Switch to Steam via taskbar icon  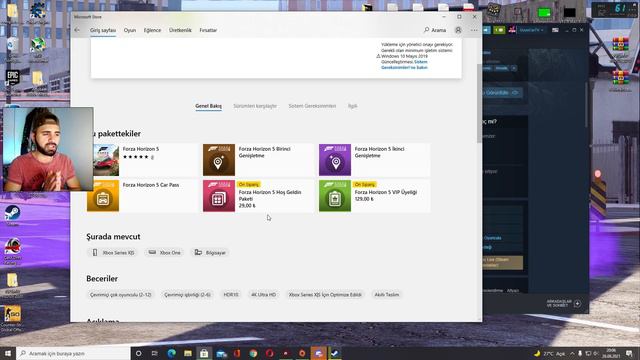point(335,353)
